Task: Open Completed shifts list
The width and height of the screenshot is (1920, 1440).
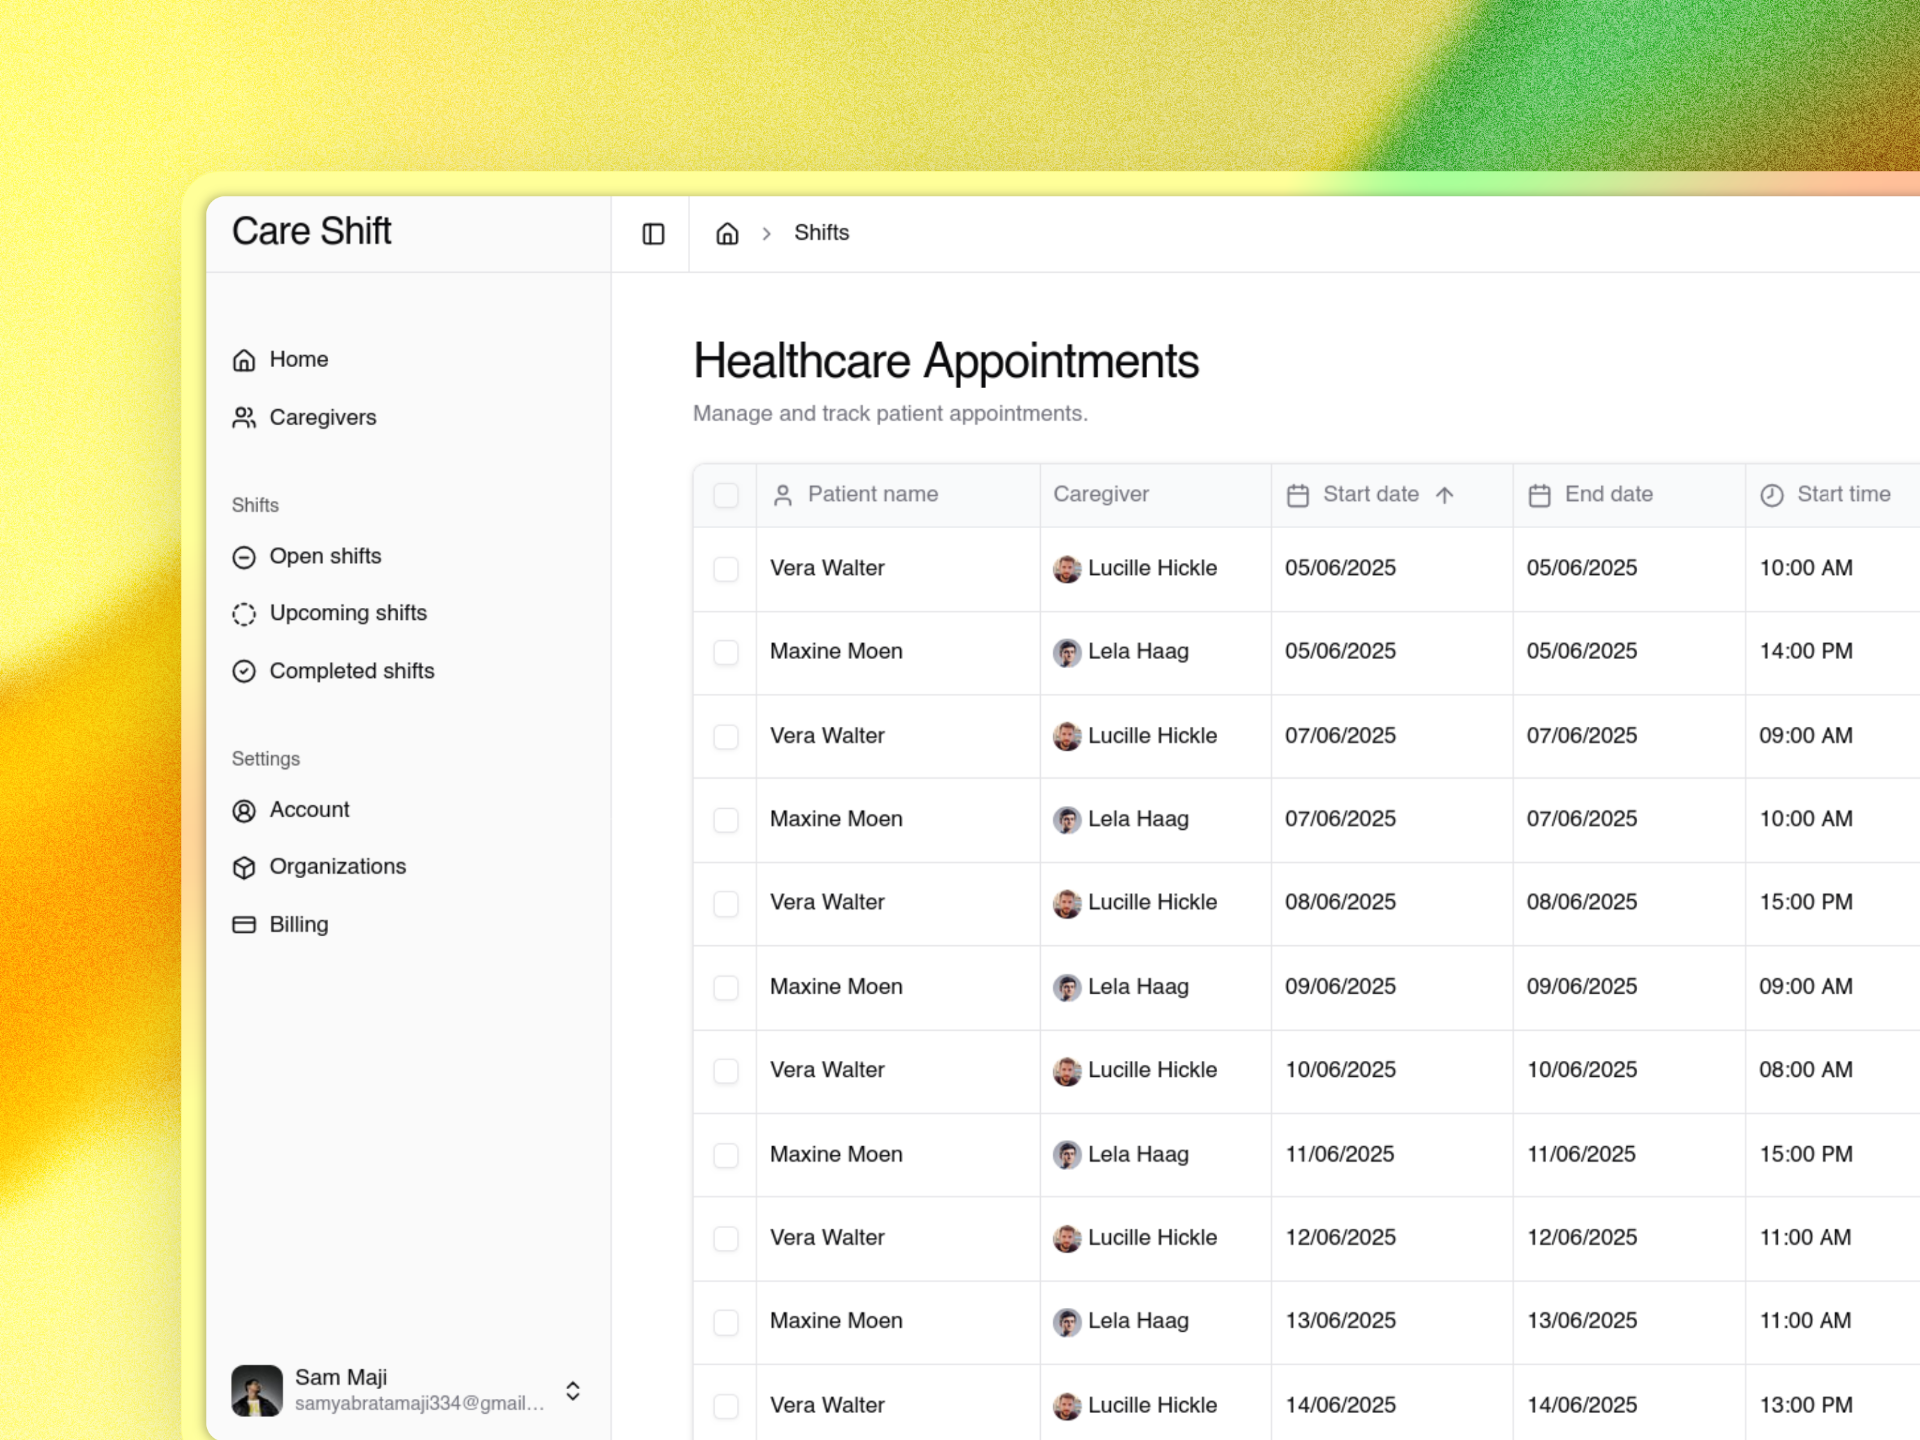Action: 351,671
